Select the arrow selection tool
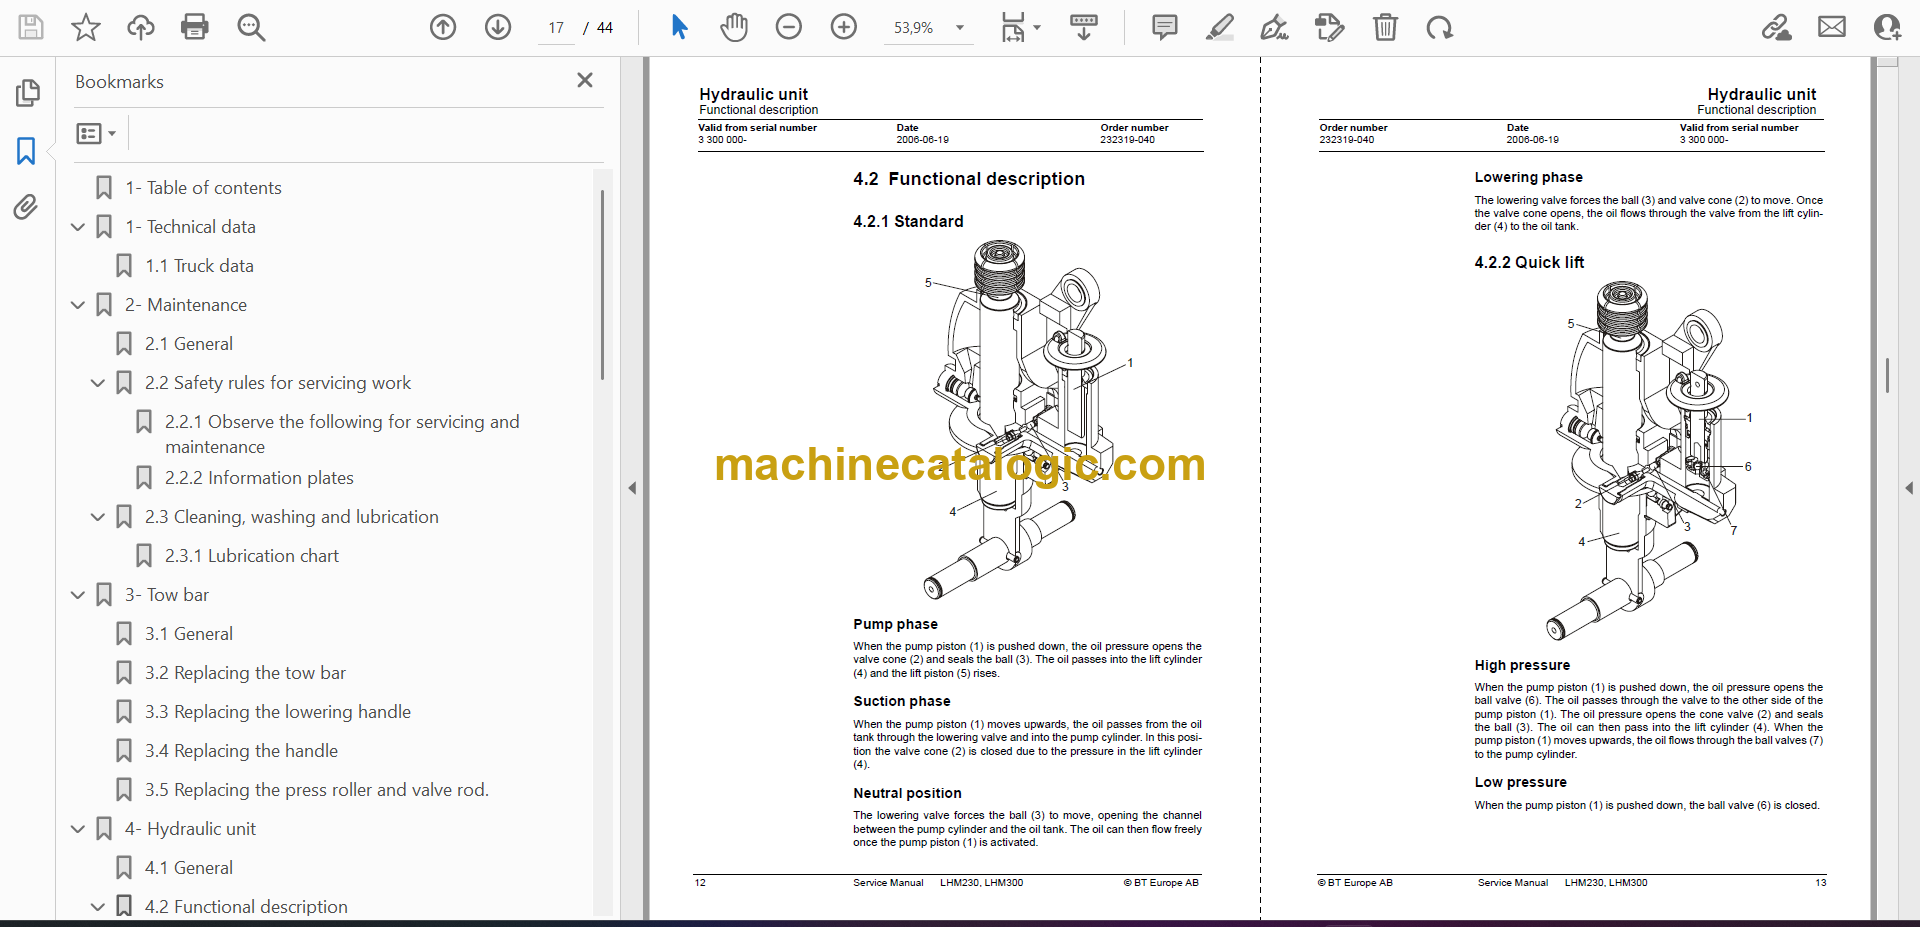Viewport: 1920px width, 927px height. coord(679,27)
